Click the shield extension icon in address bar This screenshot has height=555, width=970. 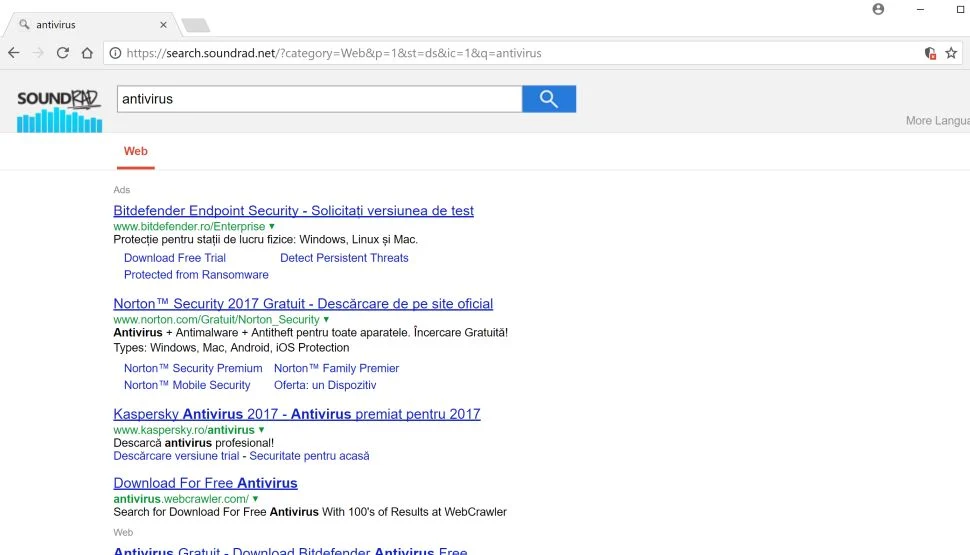[x=930, y=53]
